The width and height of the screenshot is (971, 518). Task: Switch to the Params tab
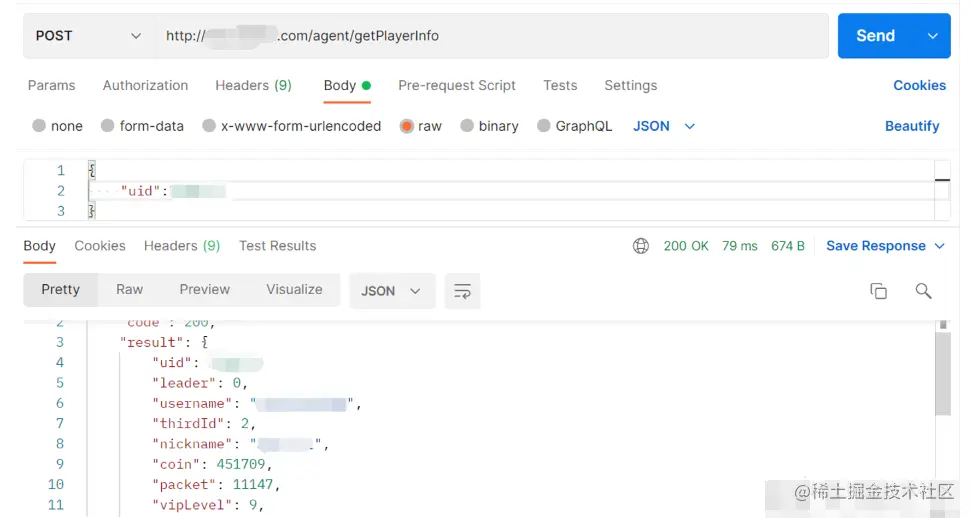click(x=51, y=86)
